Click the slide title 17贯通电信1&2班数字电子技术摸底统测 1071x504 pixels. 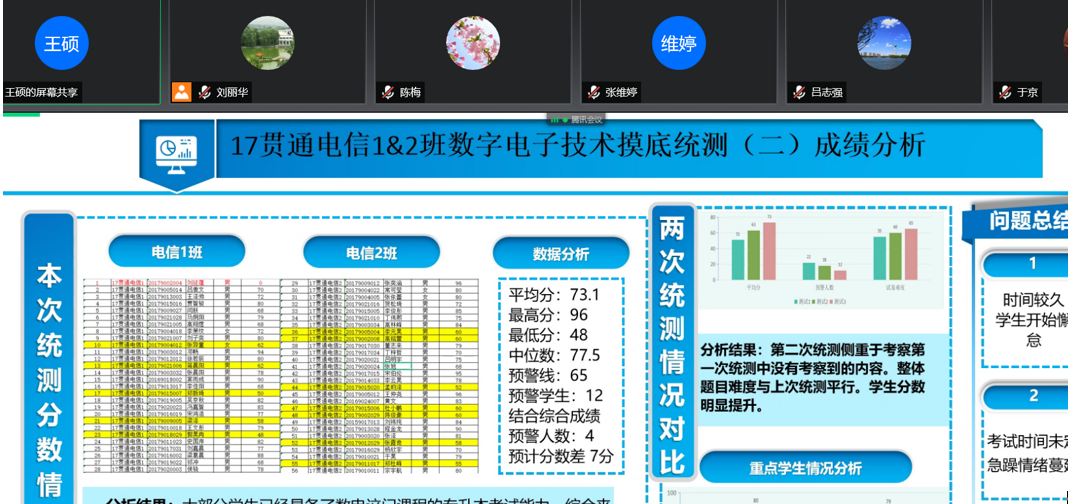(577, 146)
